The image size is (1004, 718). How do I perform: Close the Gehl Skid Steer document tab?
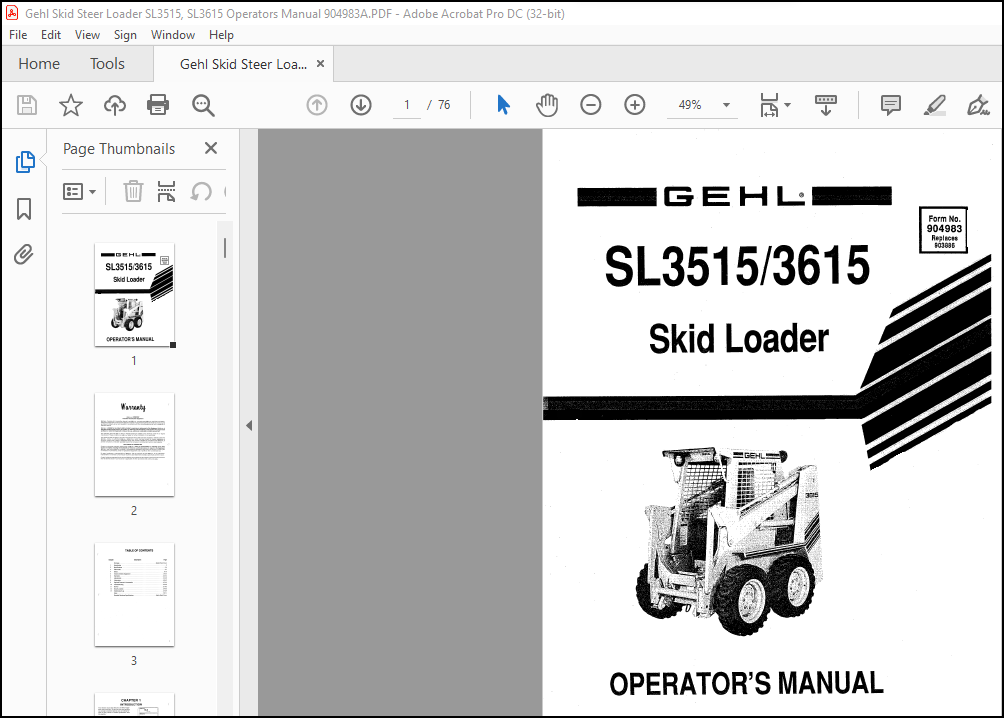coord(321,64)
